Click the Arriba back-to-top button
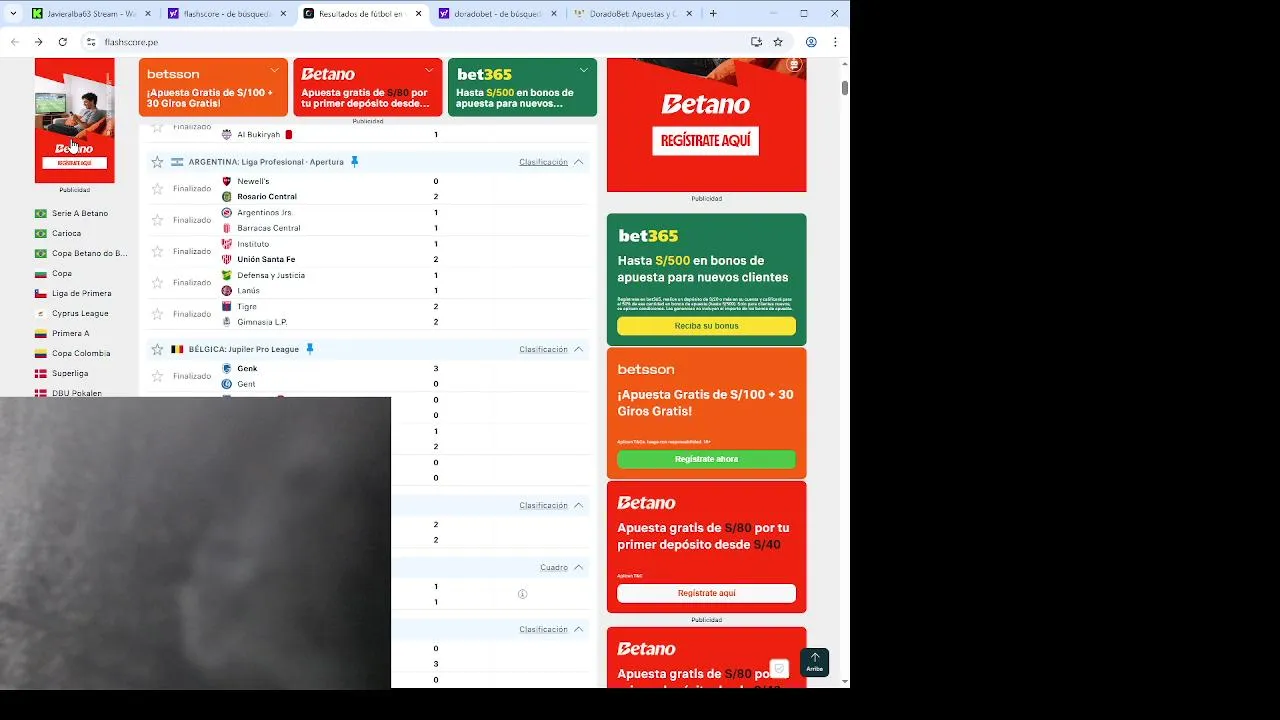The image size is (1280, 720). 814,662
